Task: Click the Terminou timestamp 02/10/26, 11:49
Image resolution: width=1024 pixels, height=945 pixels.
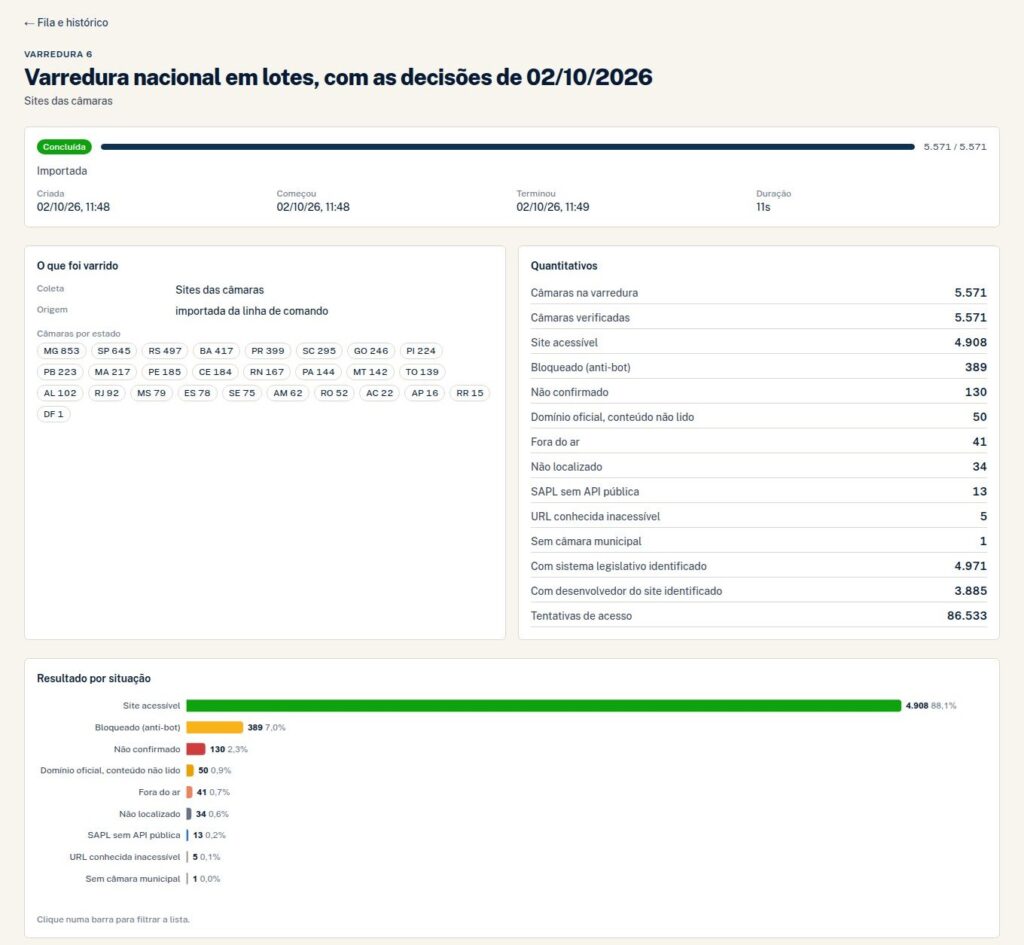Action: pyautogui.click(x=552, y=207)
